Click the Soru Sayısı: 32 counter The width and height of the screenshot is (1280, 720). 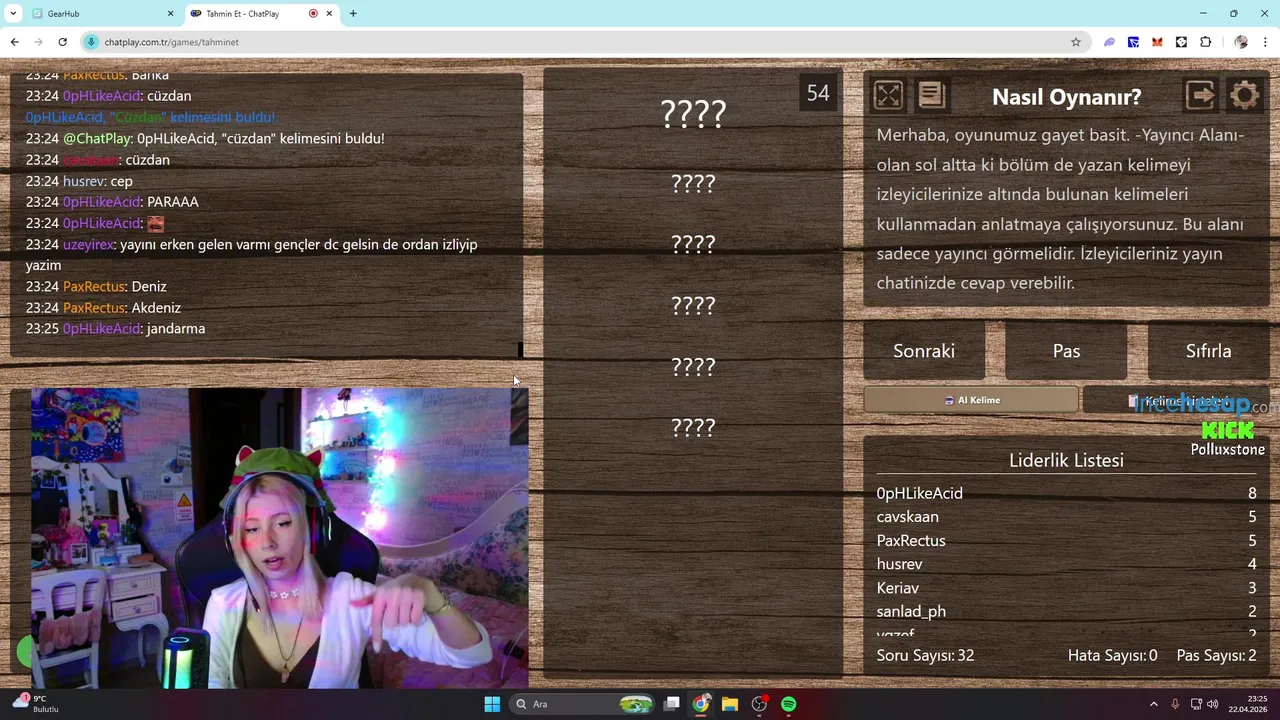point(925,655)
